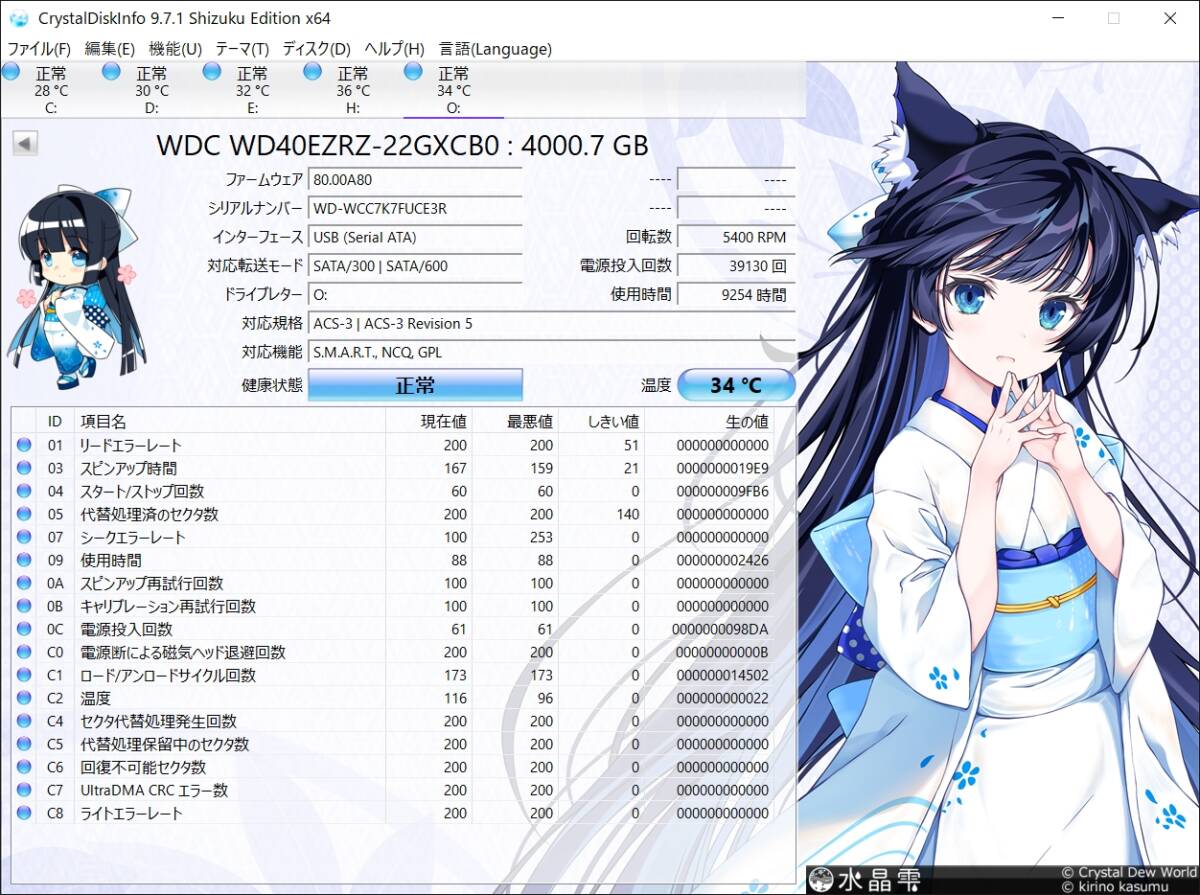This screenshot has height=895, width=1200.
Task: Click the 生の値 column header
Action: tap(710, 421)
